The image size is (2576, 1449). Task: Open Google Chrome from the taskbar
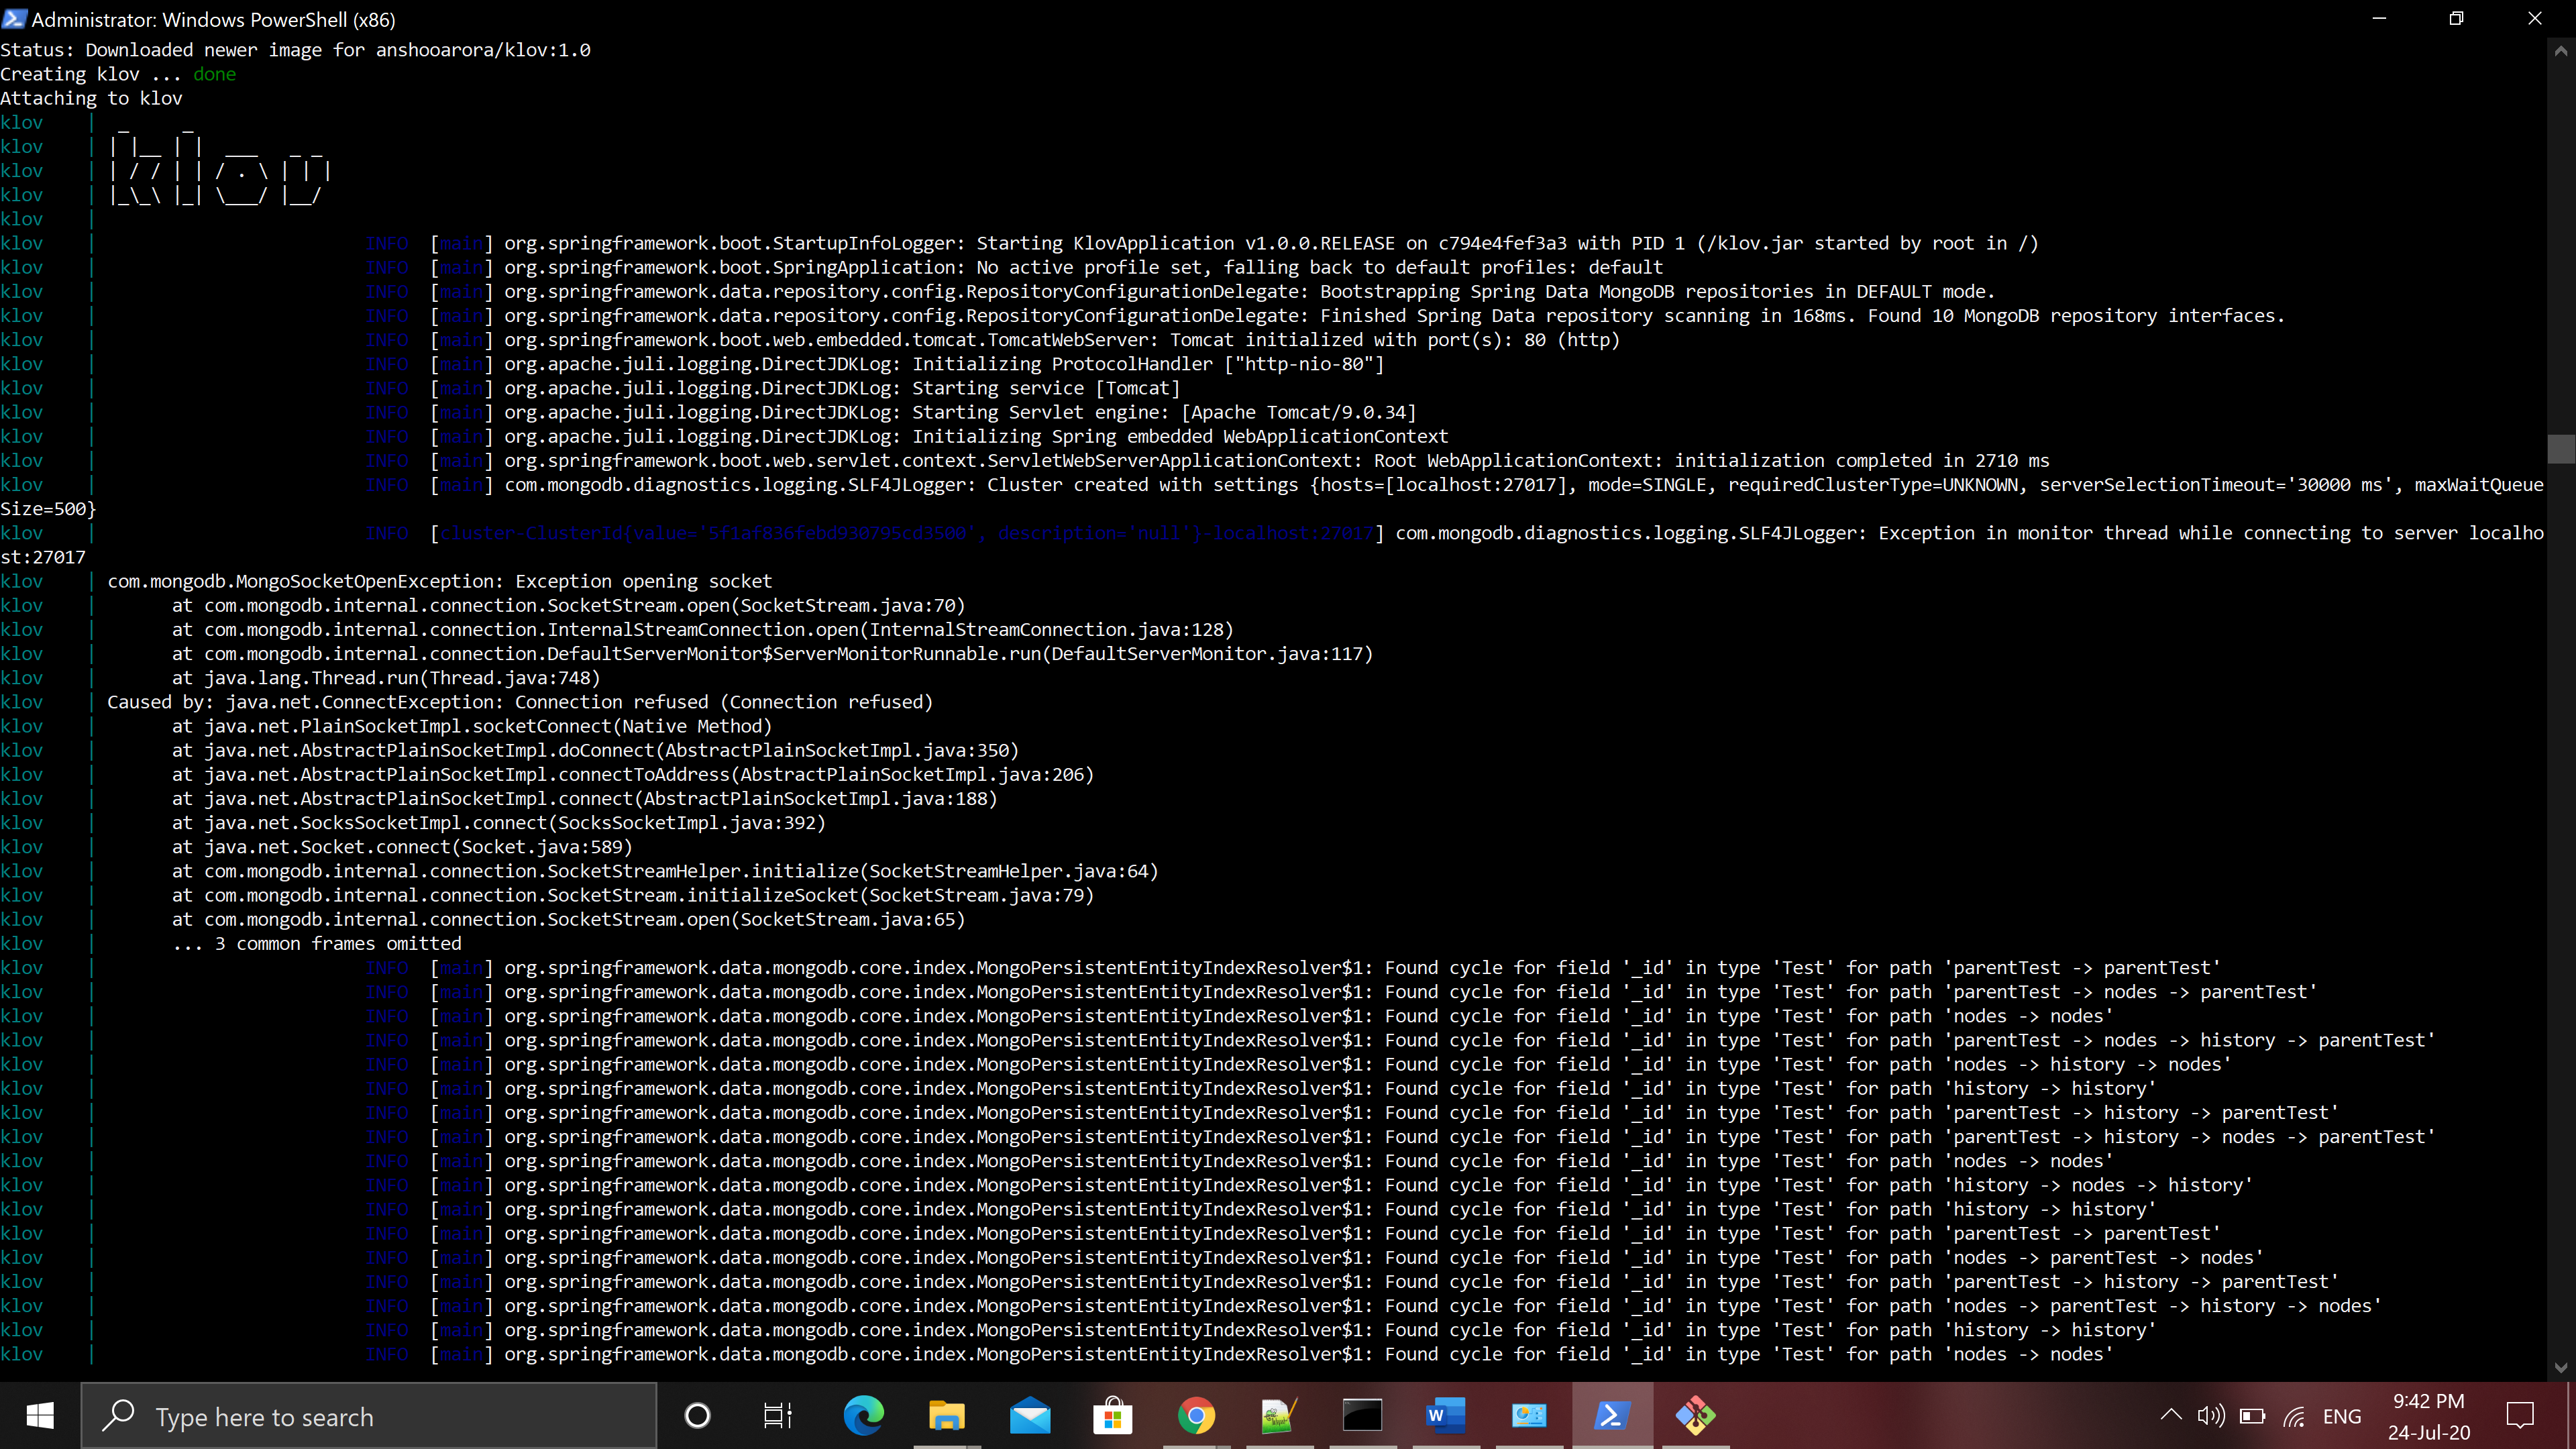tap(1196, 1416)
